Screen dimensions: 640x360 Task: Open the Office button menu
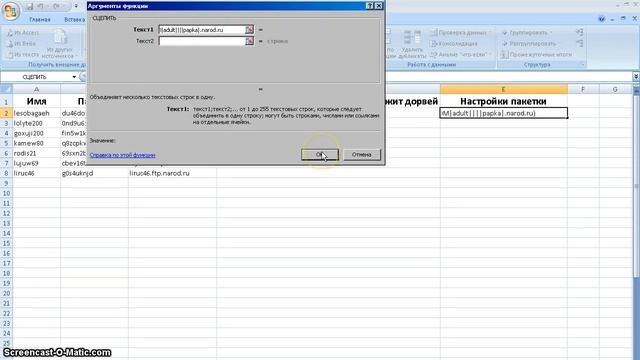point(11,11)
